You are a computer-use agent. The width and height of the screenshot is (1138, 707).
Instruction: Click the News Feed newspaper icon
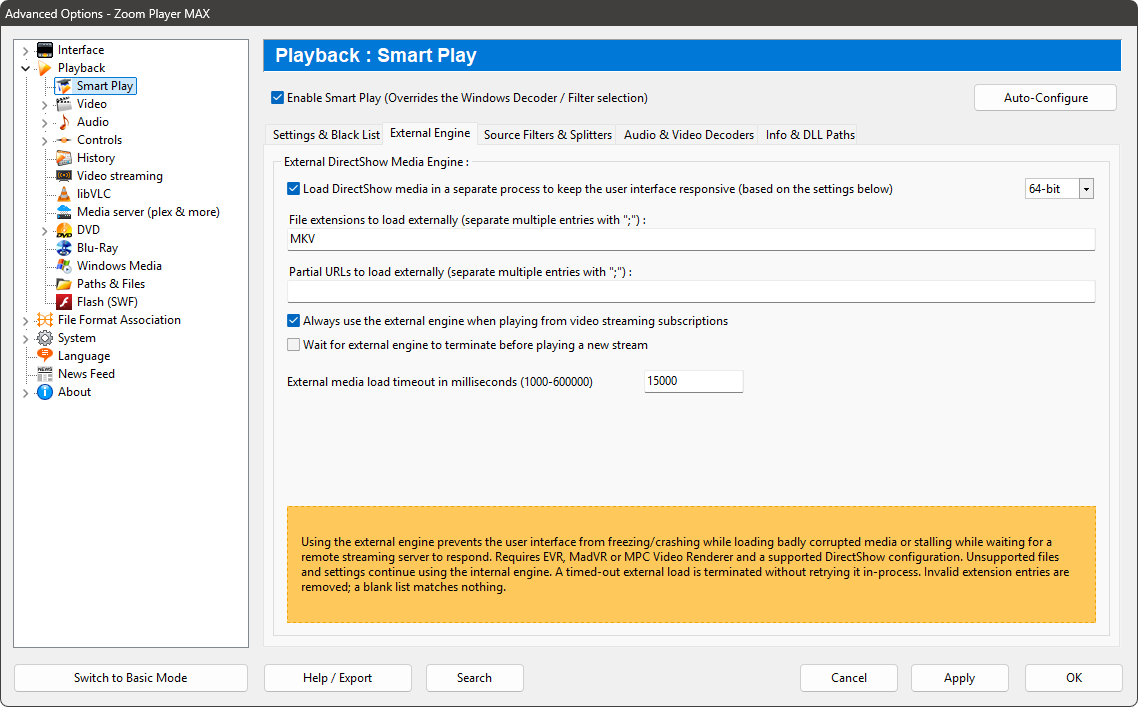(x=45, y=374)
